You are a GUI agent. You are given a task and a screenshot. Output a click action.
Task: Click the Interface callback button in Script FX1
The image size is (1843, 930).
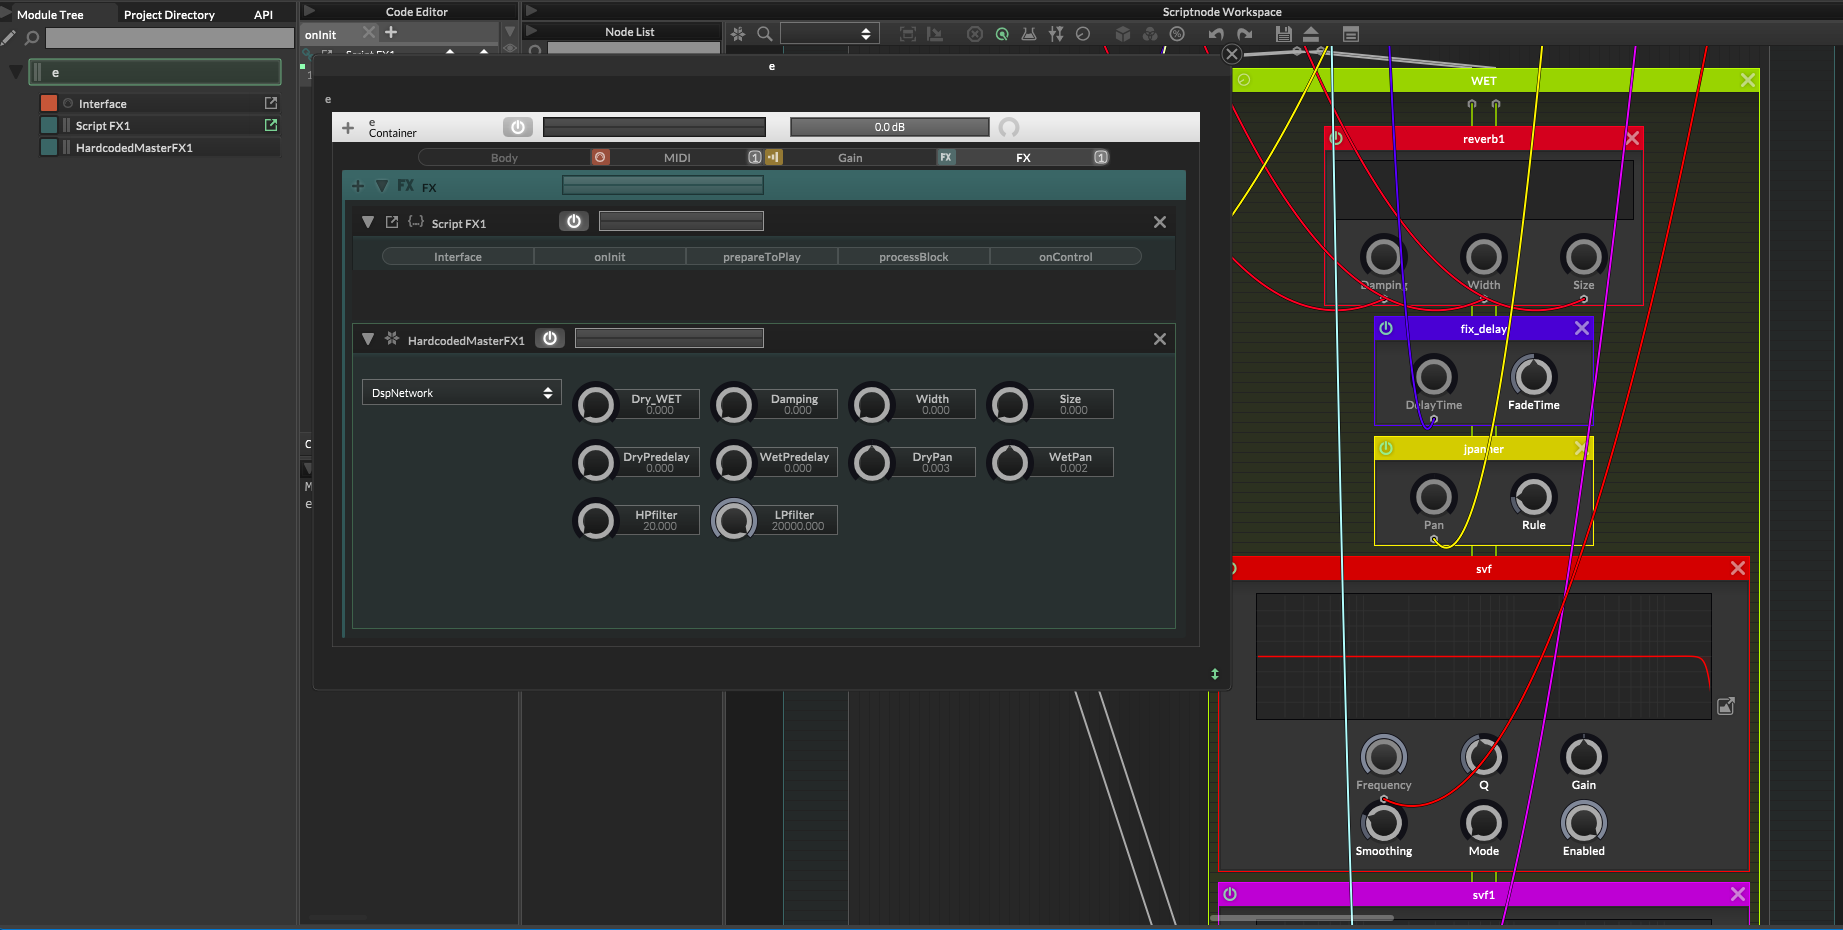[x=458, y=257]
